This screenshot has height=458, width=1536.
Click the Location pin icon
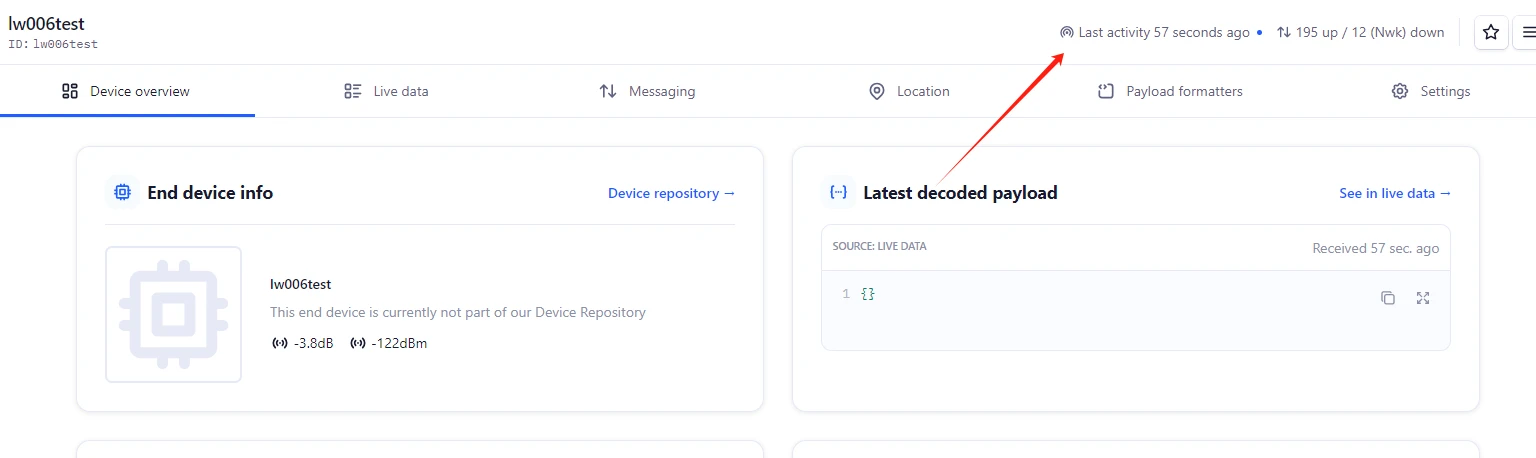tap(877, 91)
